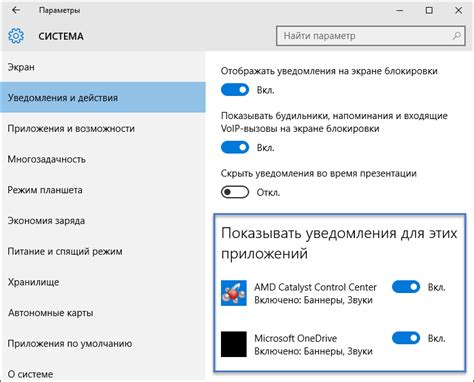
Task: Go back using the arrow icon
Action: [x=16, y=10]
